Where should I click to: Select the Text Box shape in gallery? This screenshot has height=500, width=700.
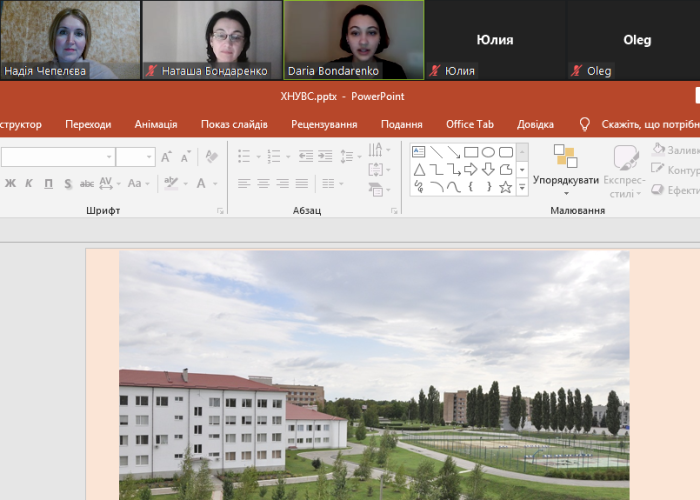point(420,152)
